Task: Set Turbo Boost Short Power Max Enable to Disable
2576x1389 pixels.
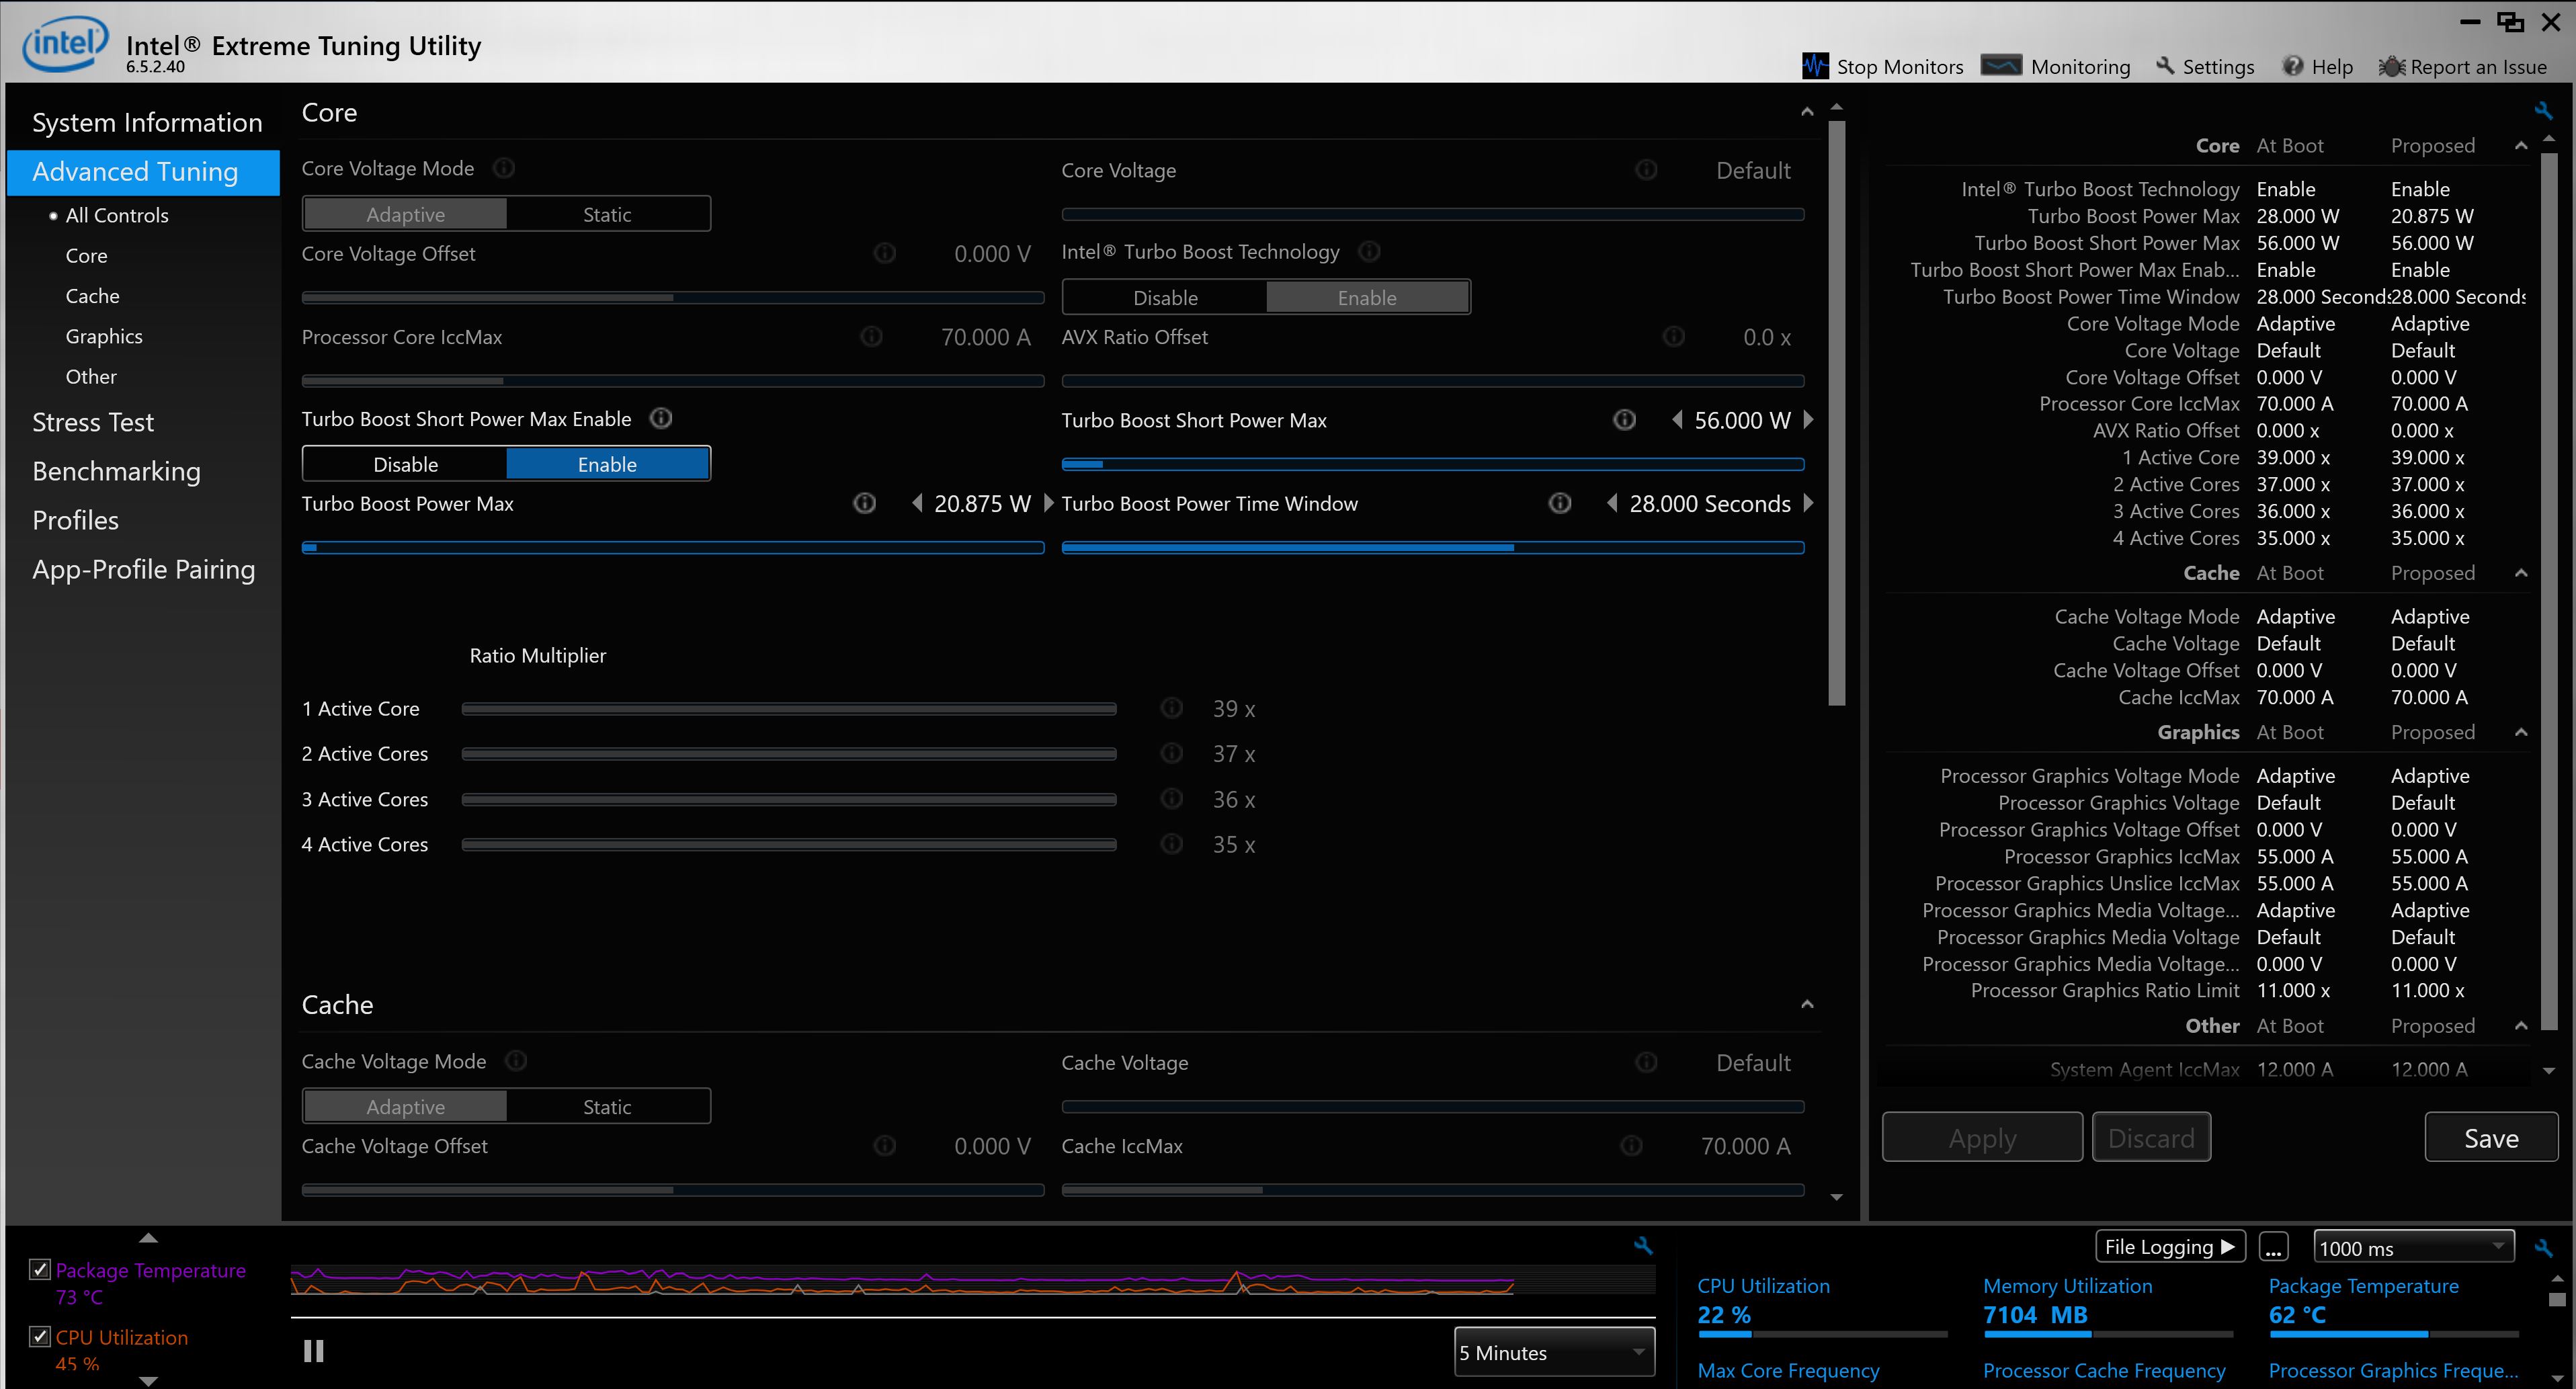Action: pos(405,464)
